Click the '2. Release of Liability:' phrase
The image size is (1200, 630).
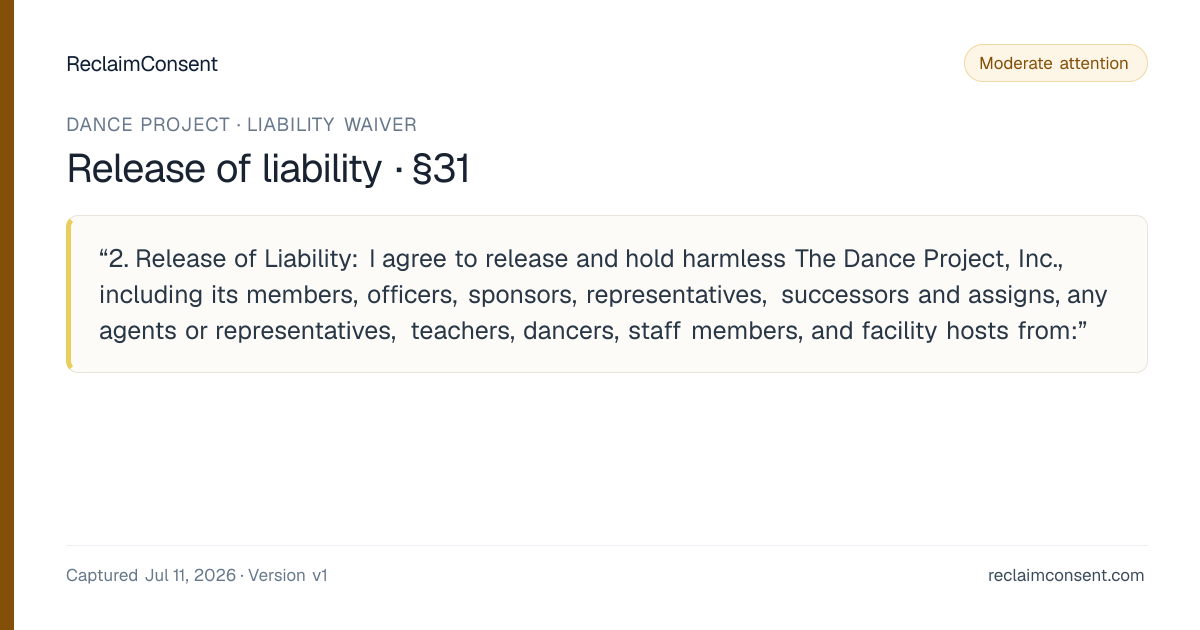click(228, 259)
